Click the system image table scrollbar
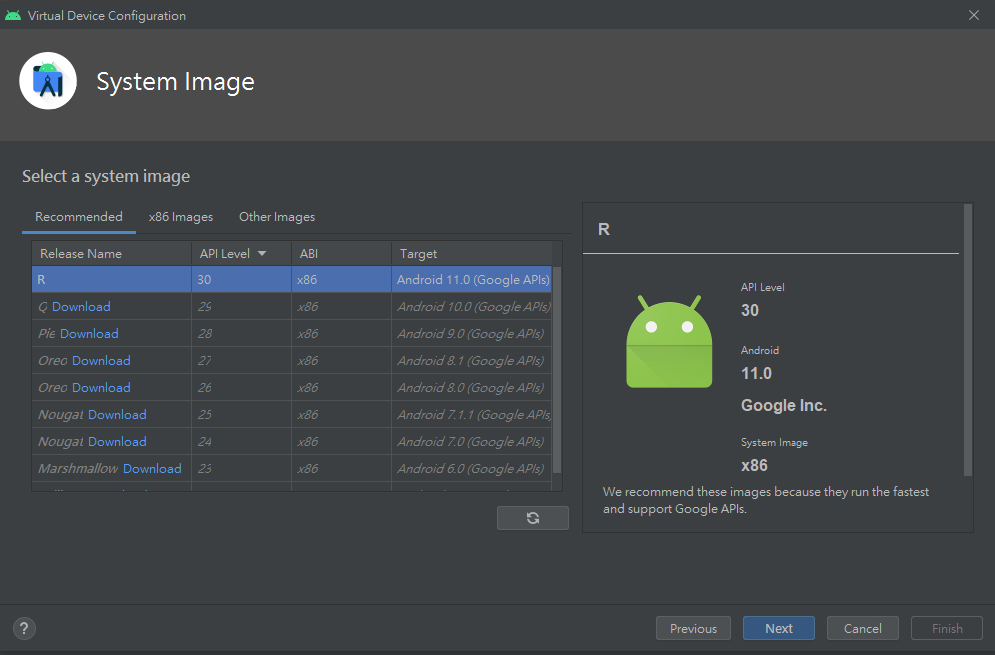Image resolution: width=995 pixels, height=655 pixels. [557, 369]
